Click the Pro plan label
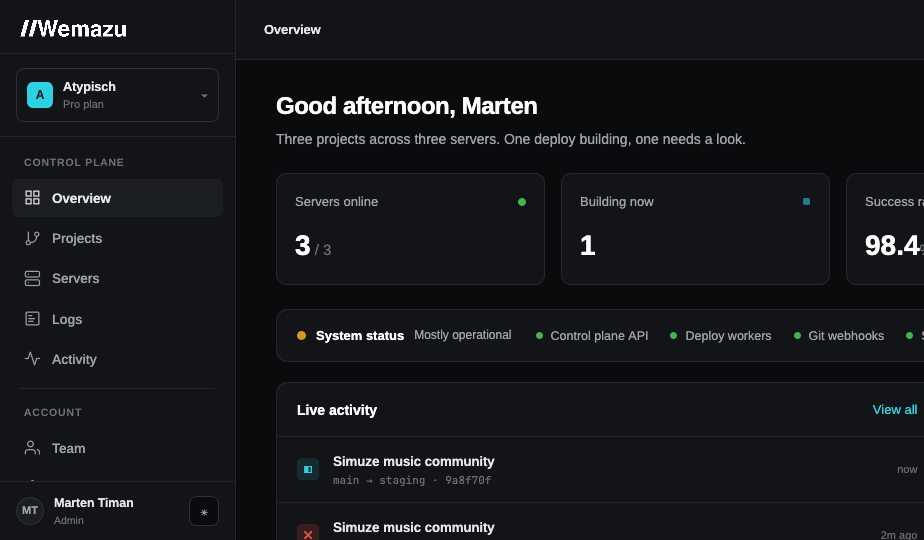Viewport: 924px width, 540px height. (83, 104)
